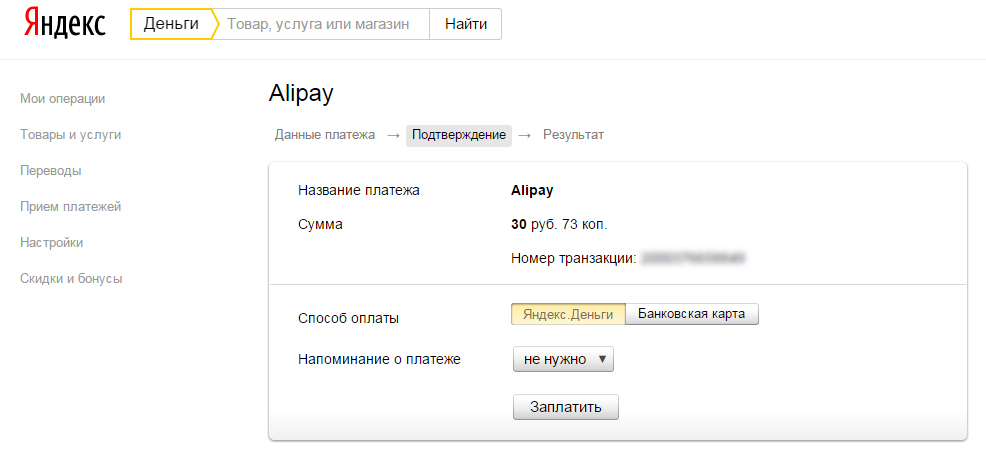Click the Сумма label
The image size is (986, 452).
pyautogui.click(x=320, y=224)
